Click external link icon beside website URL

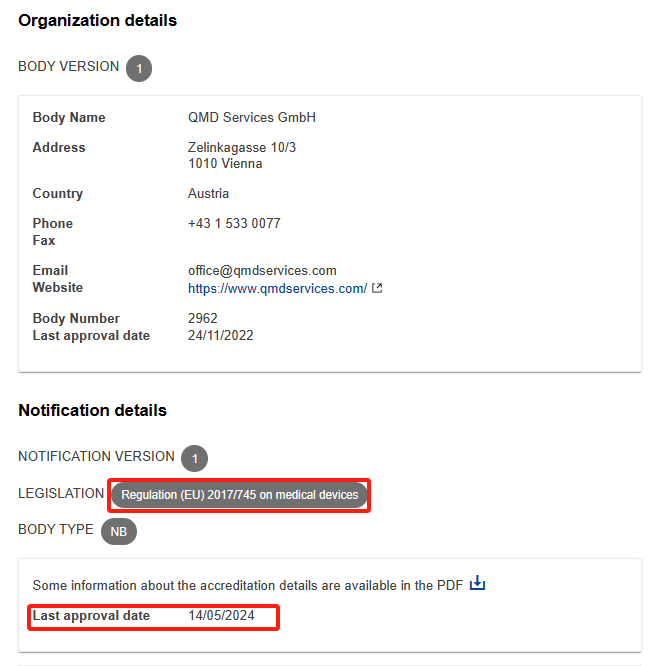(x=377, y=288)
